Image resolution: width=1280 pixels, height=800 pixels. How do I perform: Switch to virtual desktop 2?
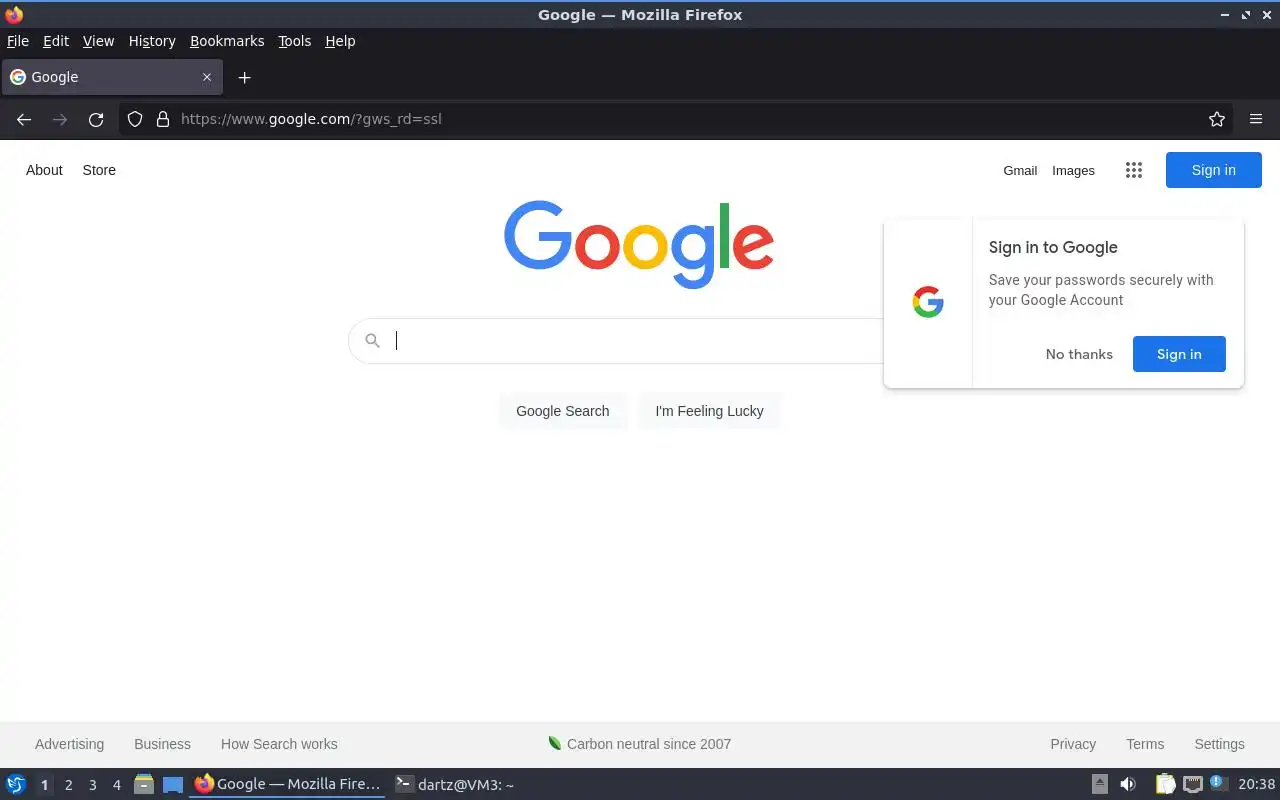click(x=68, y=785)
